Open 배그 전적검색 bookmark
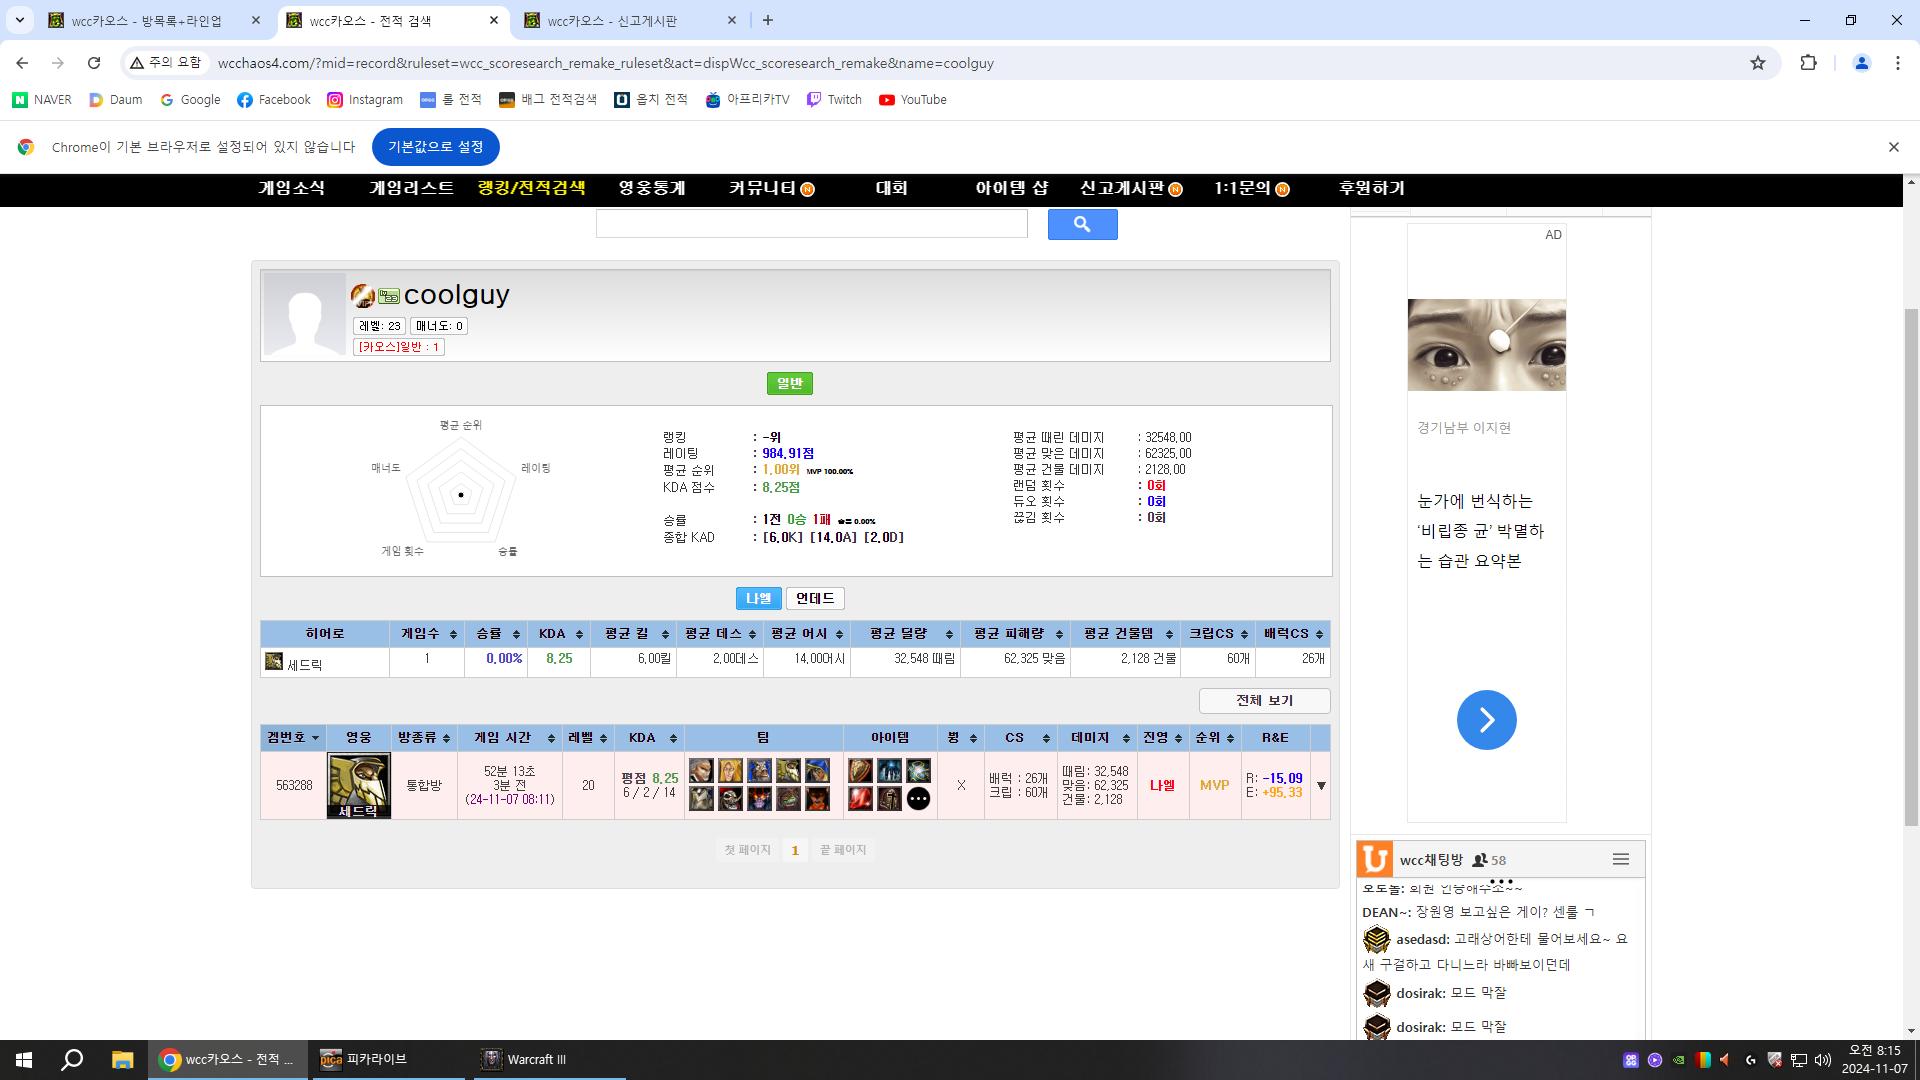This screenshot has height=1080, width=1920. click(x=548, y=100)
